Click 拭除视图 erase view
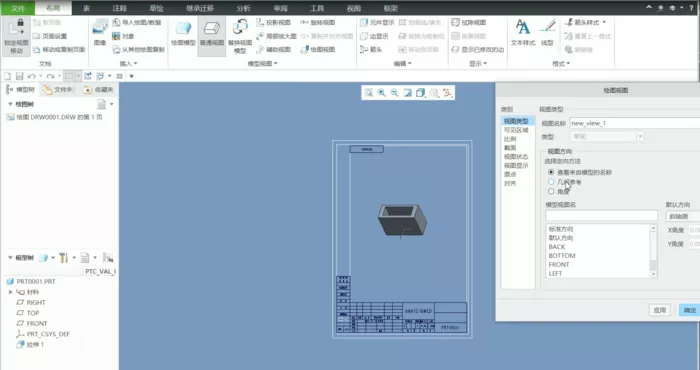 pyautogui.click(x=468, y=22)
